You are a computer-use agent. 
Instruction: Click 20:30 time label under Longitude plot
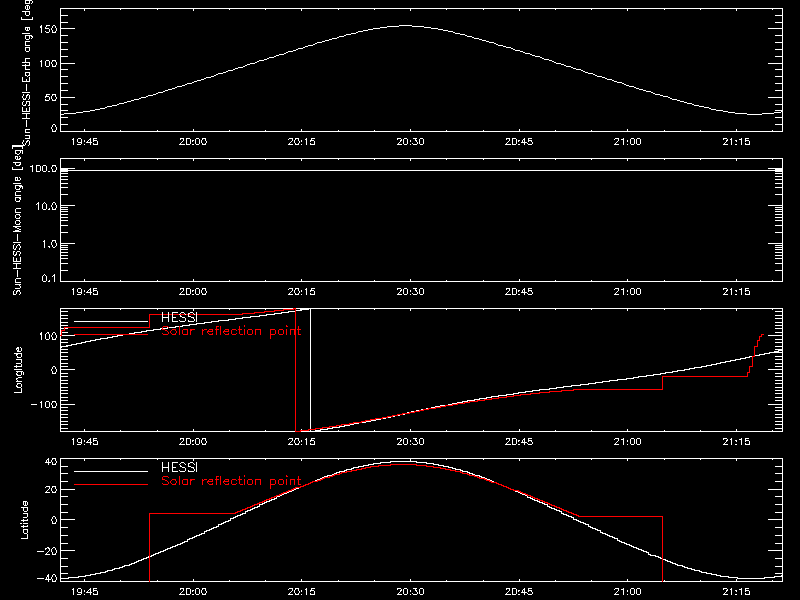click(410, 442)
